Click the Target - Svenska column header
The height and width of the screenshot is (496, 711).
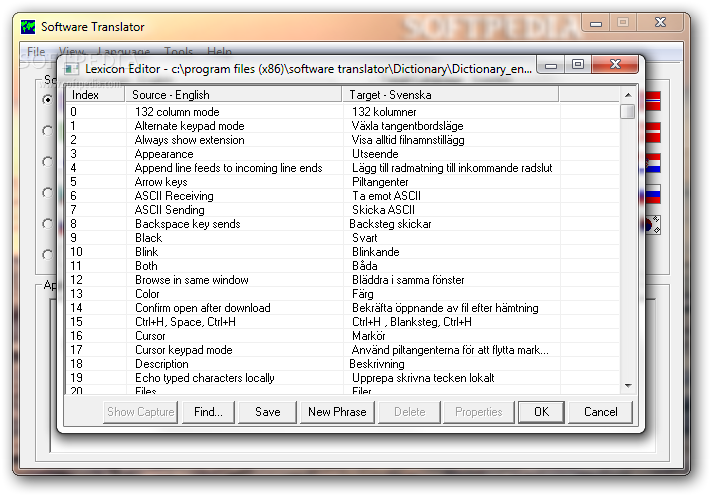450,95
